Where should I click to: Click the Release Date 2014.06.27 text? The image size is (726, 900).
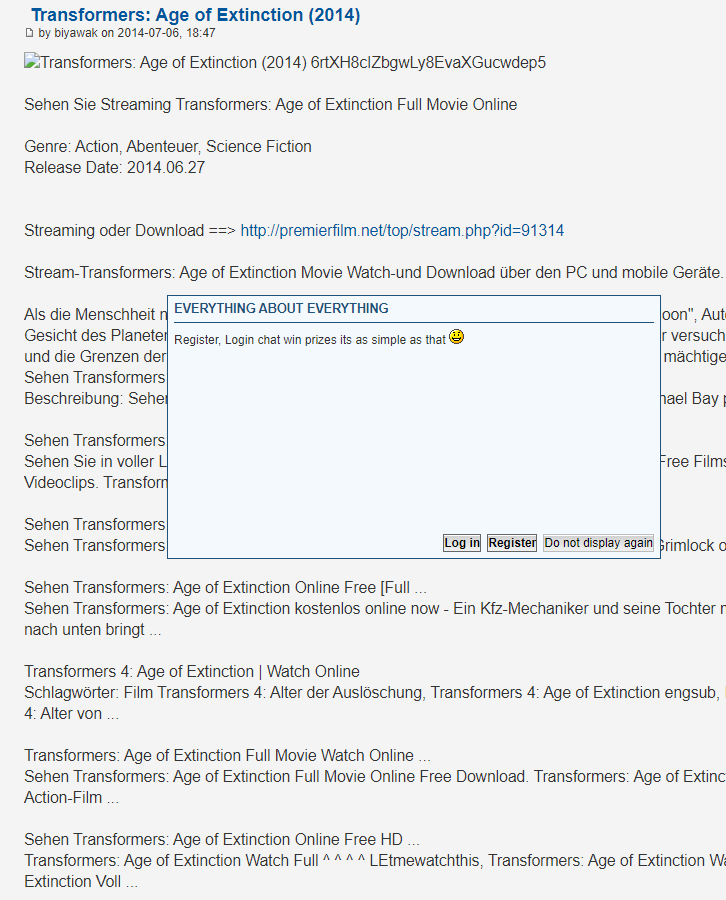114,168
